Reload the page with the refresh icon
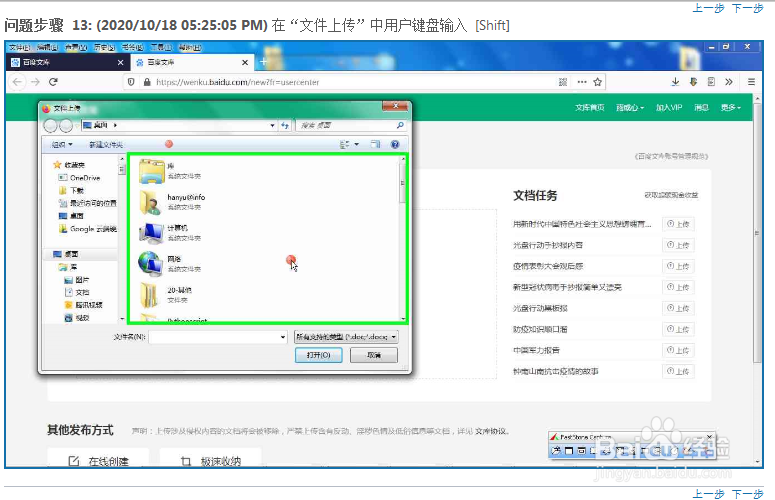Screen dimensions: 775x500 tap(53, 82)
